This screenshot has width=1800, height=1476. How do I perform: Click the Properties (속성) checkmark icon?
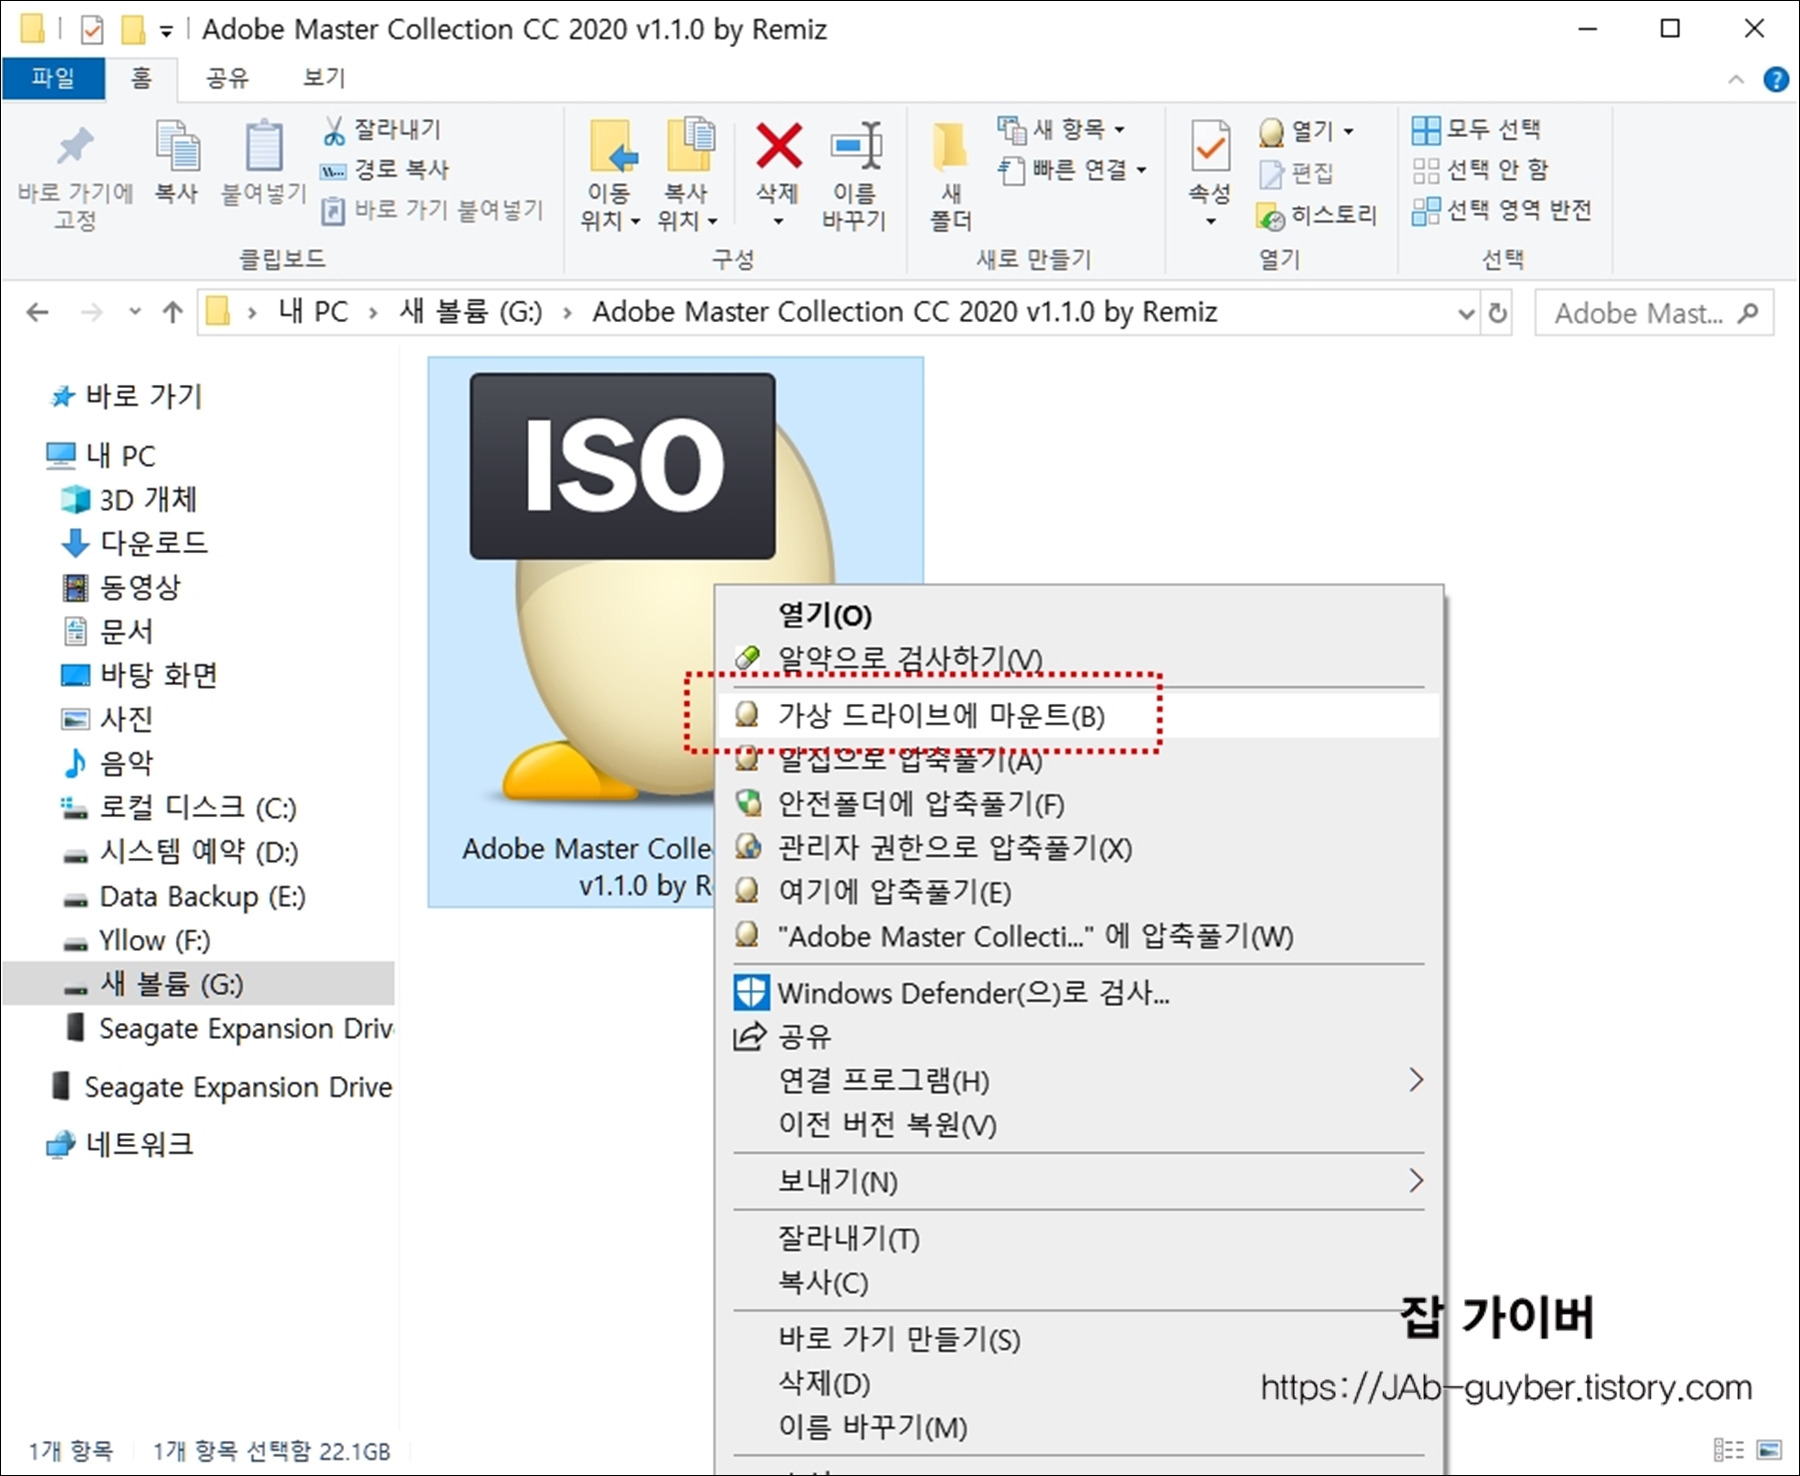pos(1210,147)
